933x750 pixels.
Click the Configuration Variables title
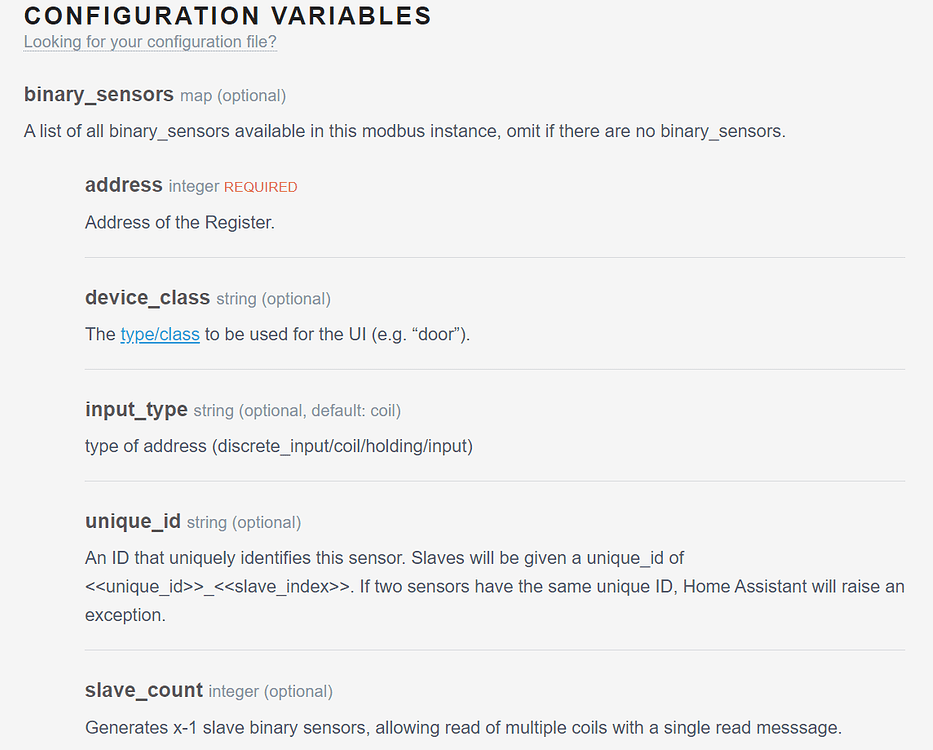(x=228, y=16)
